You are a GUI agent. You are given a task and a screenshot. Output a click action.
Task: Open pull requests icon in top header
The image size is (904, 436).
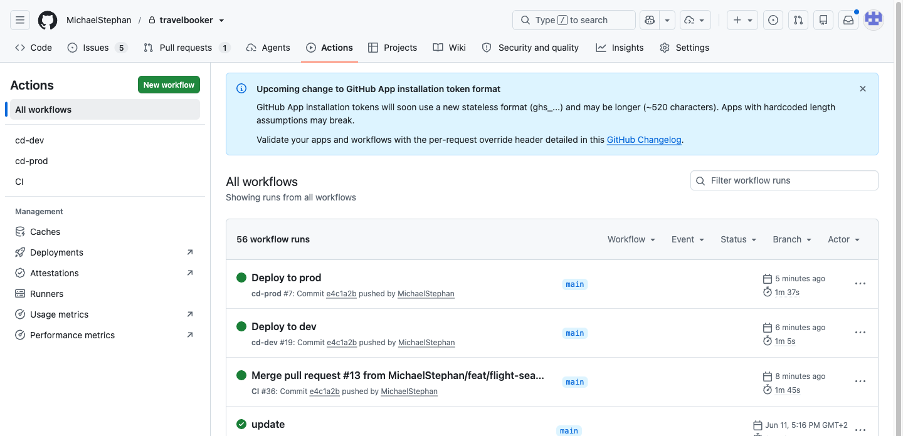click(798, 20)
